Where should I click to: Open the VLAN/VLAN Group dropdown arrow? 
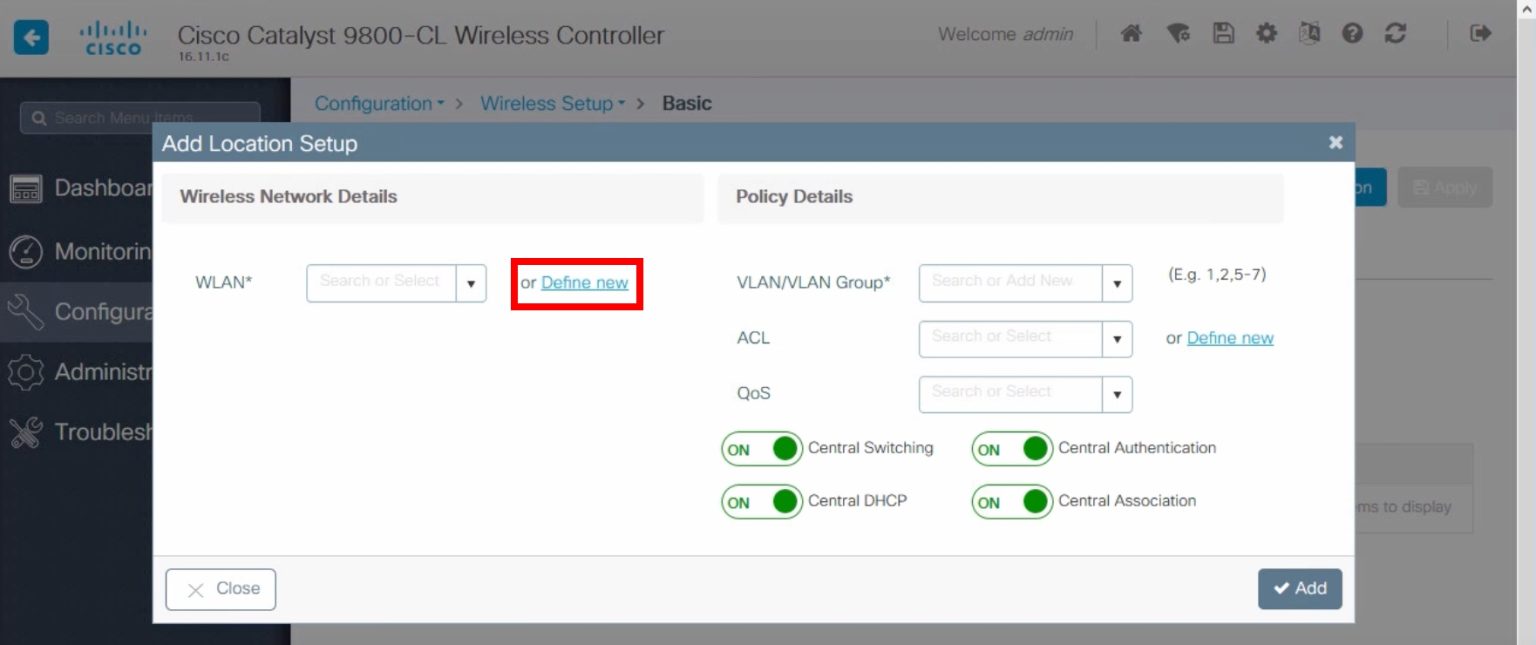(x=1117, y=283)
